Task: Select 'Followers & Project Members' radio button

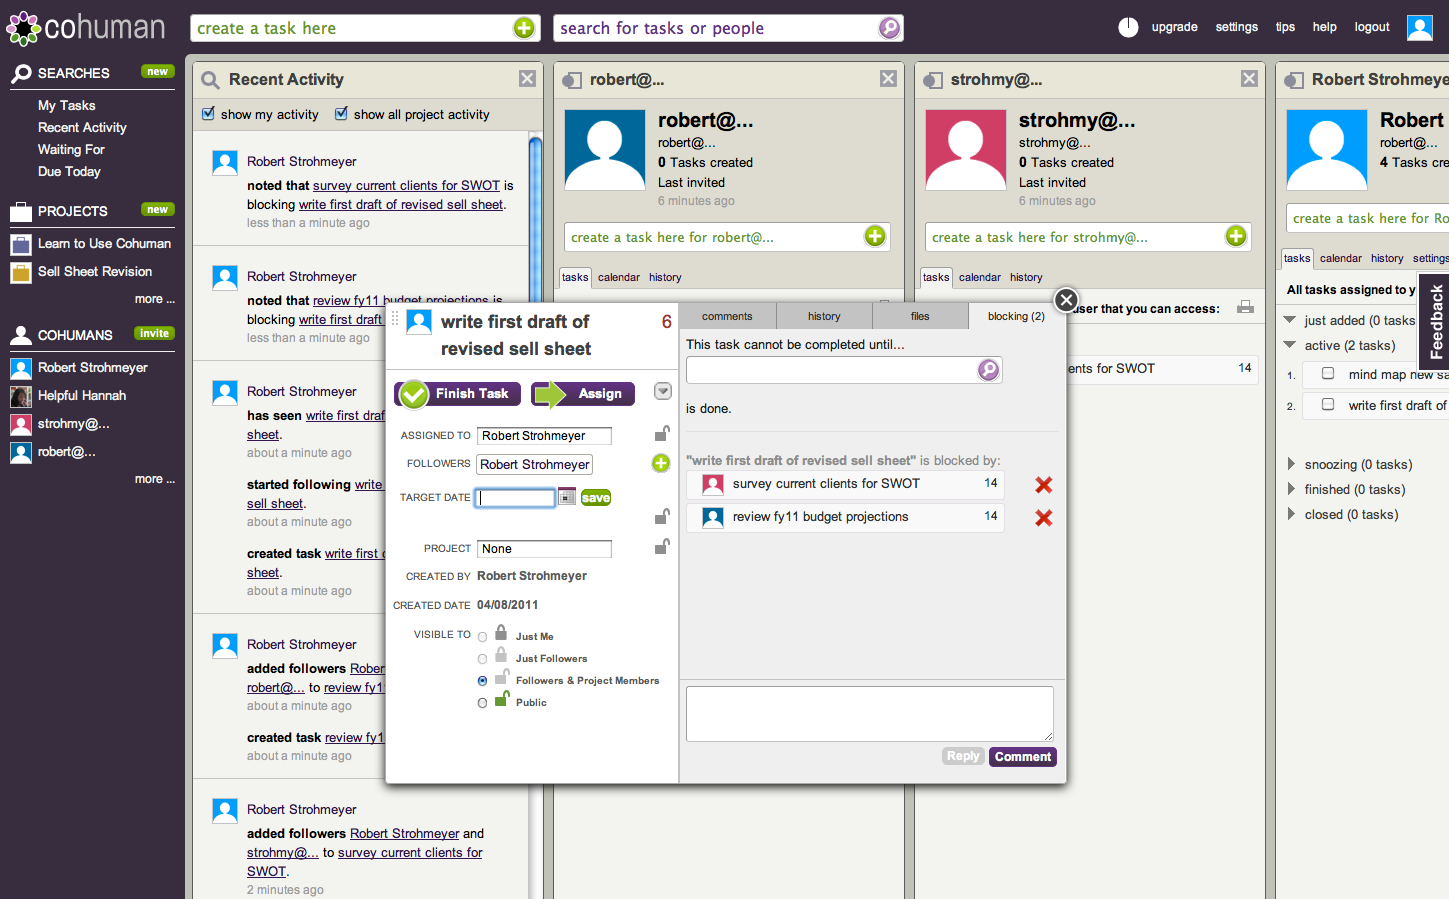Action: [x=482, y=681]
